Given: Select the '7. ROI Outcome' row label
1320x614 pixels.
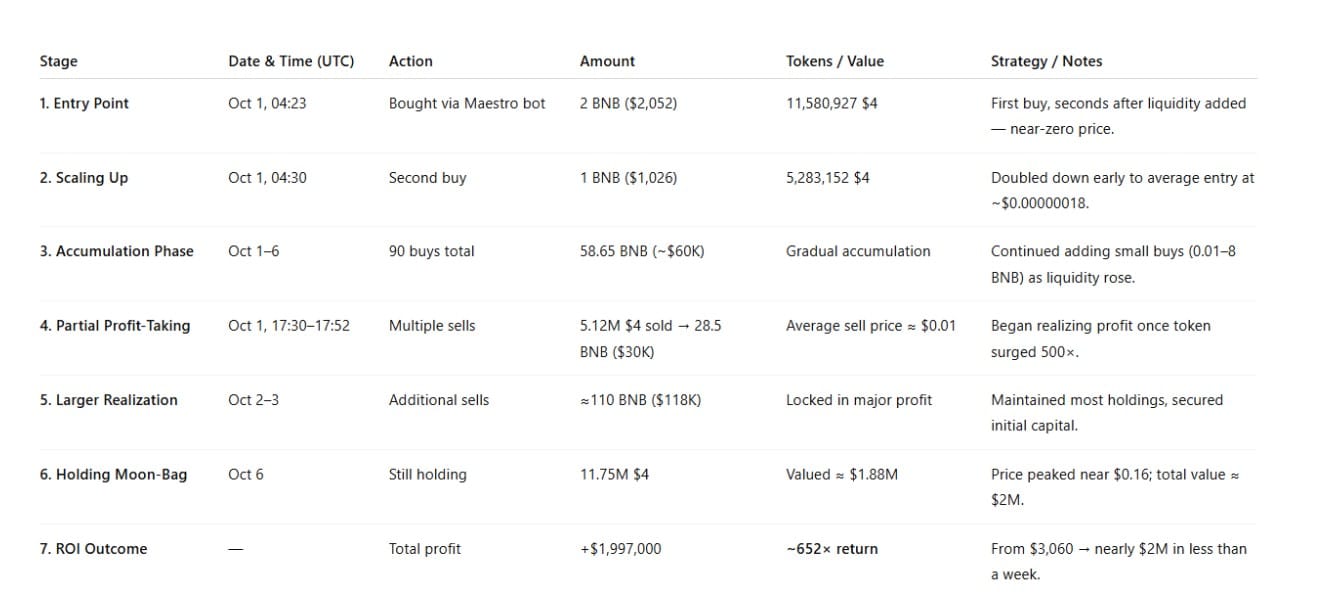Looking at the screenshot, I should tap(93, 548).
